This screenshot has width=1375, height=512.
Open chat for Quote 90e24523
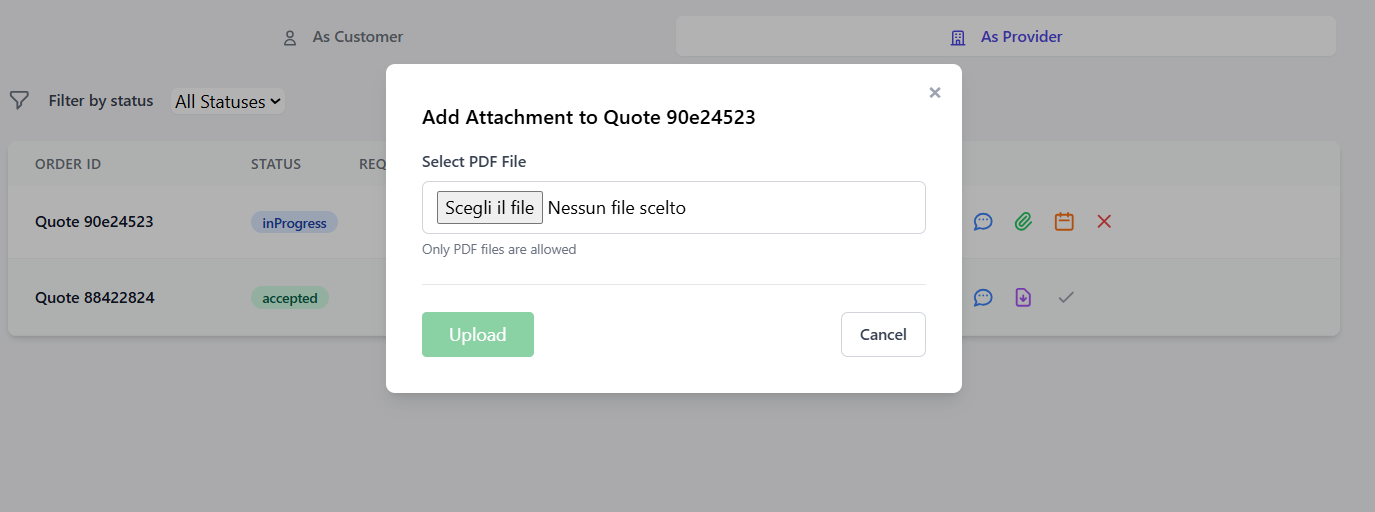(x=983, y=221)
